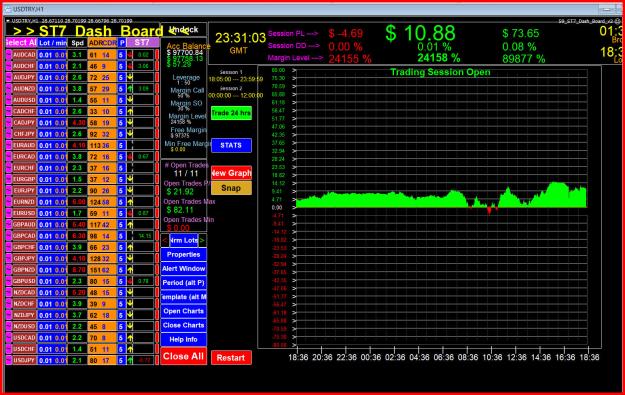Viewport: 625px width, 395px height.
Task: Open the chart dropdown triangle beside USDTRY,H1
Action: tap(8, 21)
